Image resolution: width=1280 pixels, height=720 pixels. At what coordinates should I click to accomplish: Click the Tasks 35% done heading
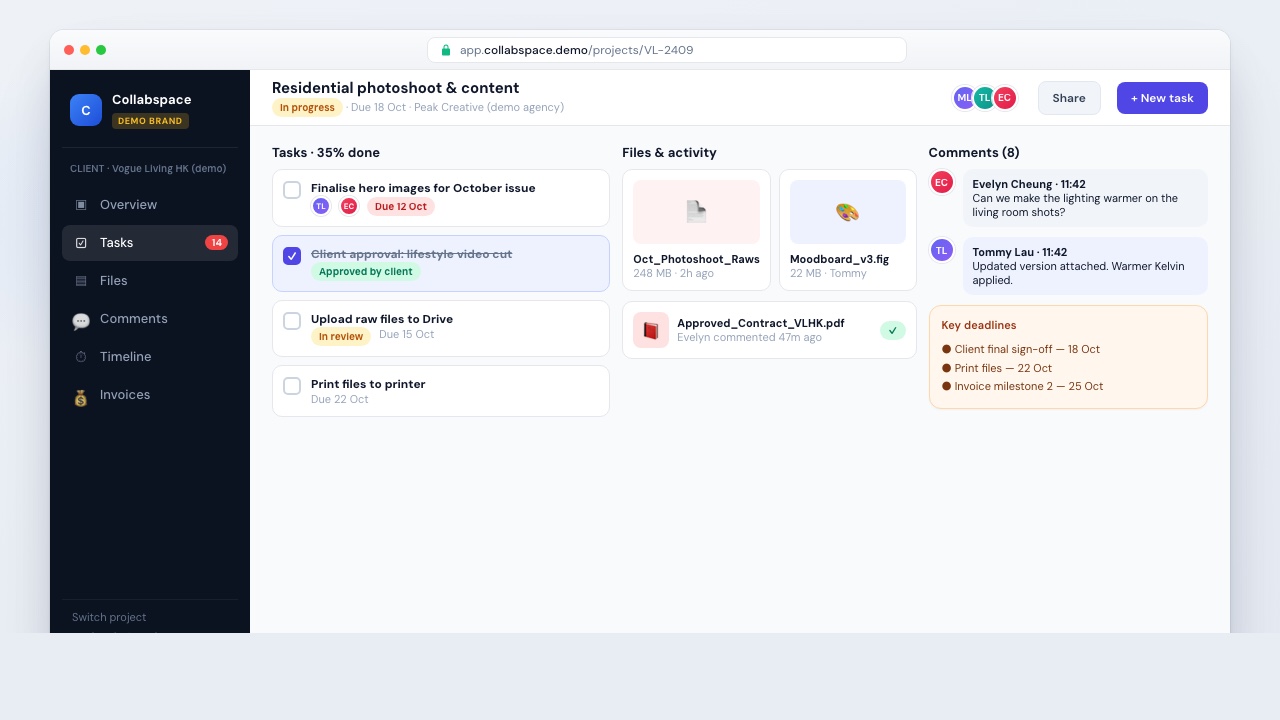[326, 153]
